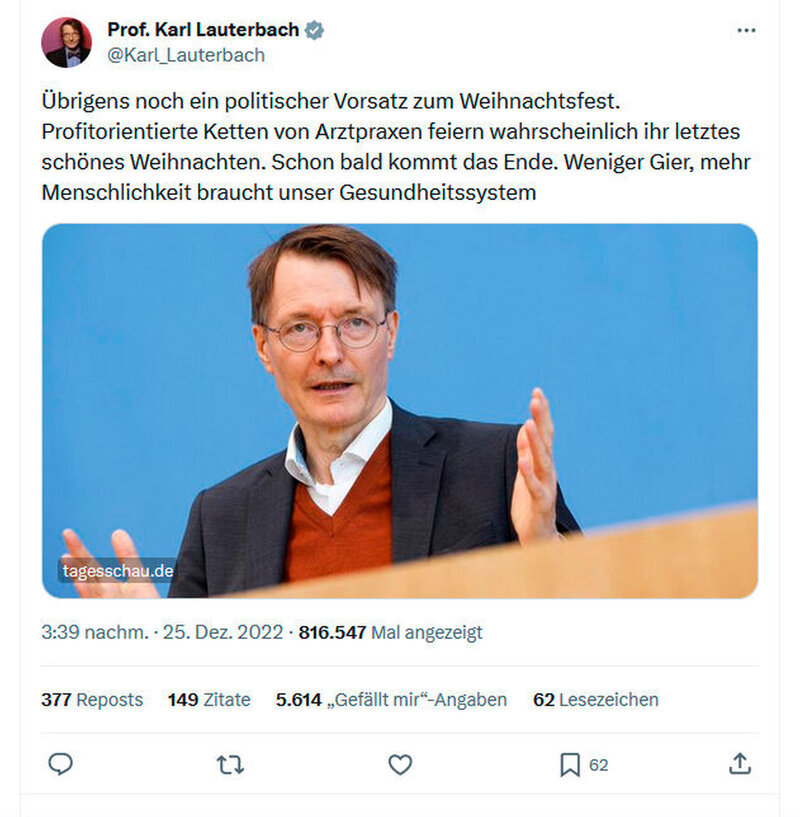This screenshot has height=817, width=800.
Task: Bookmark the tweet using the bookmark icon
Action: coord(570,765)
